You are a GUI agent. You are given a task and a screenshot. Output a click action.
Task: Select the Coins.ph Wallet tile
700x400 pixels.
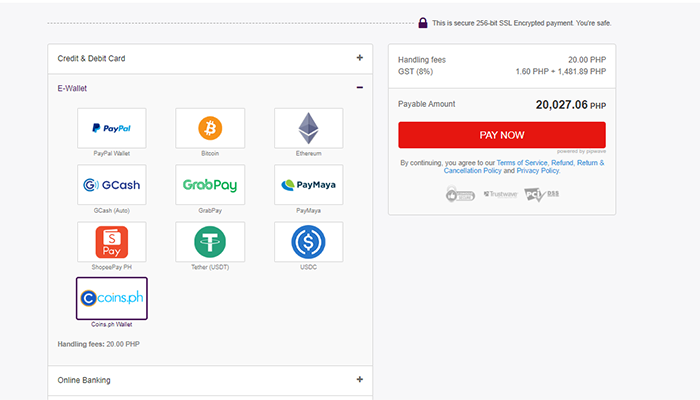111,298
